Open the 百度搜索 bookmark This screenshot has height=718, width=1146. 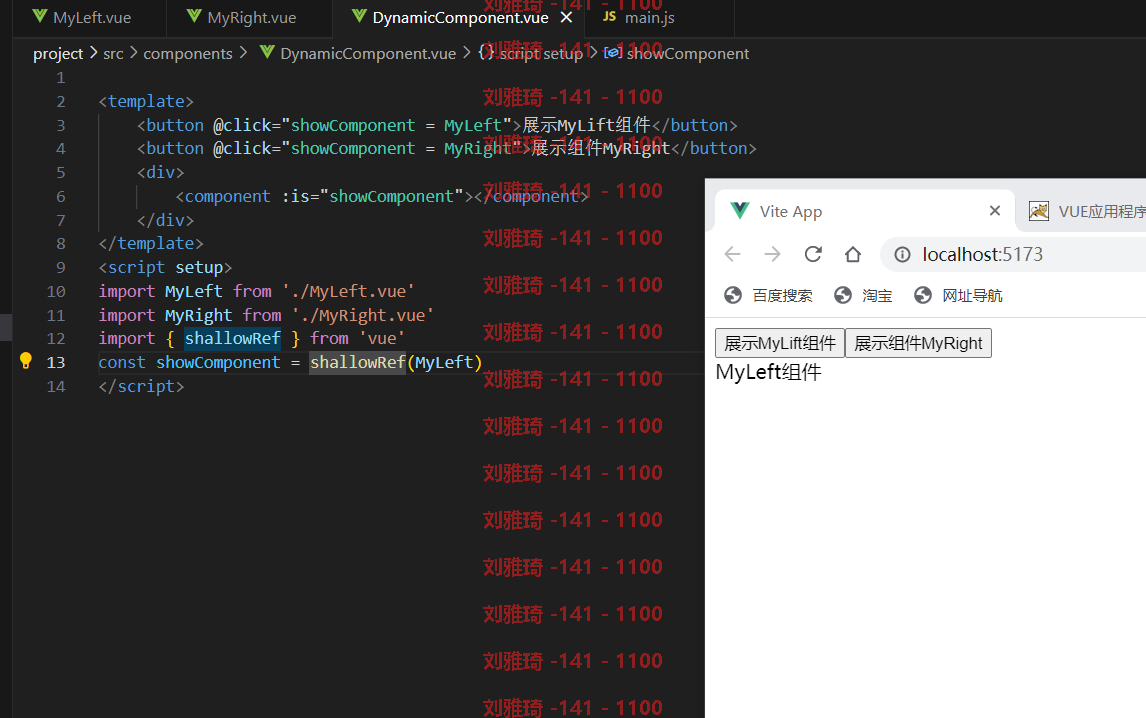[768, 295]
